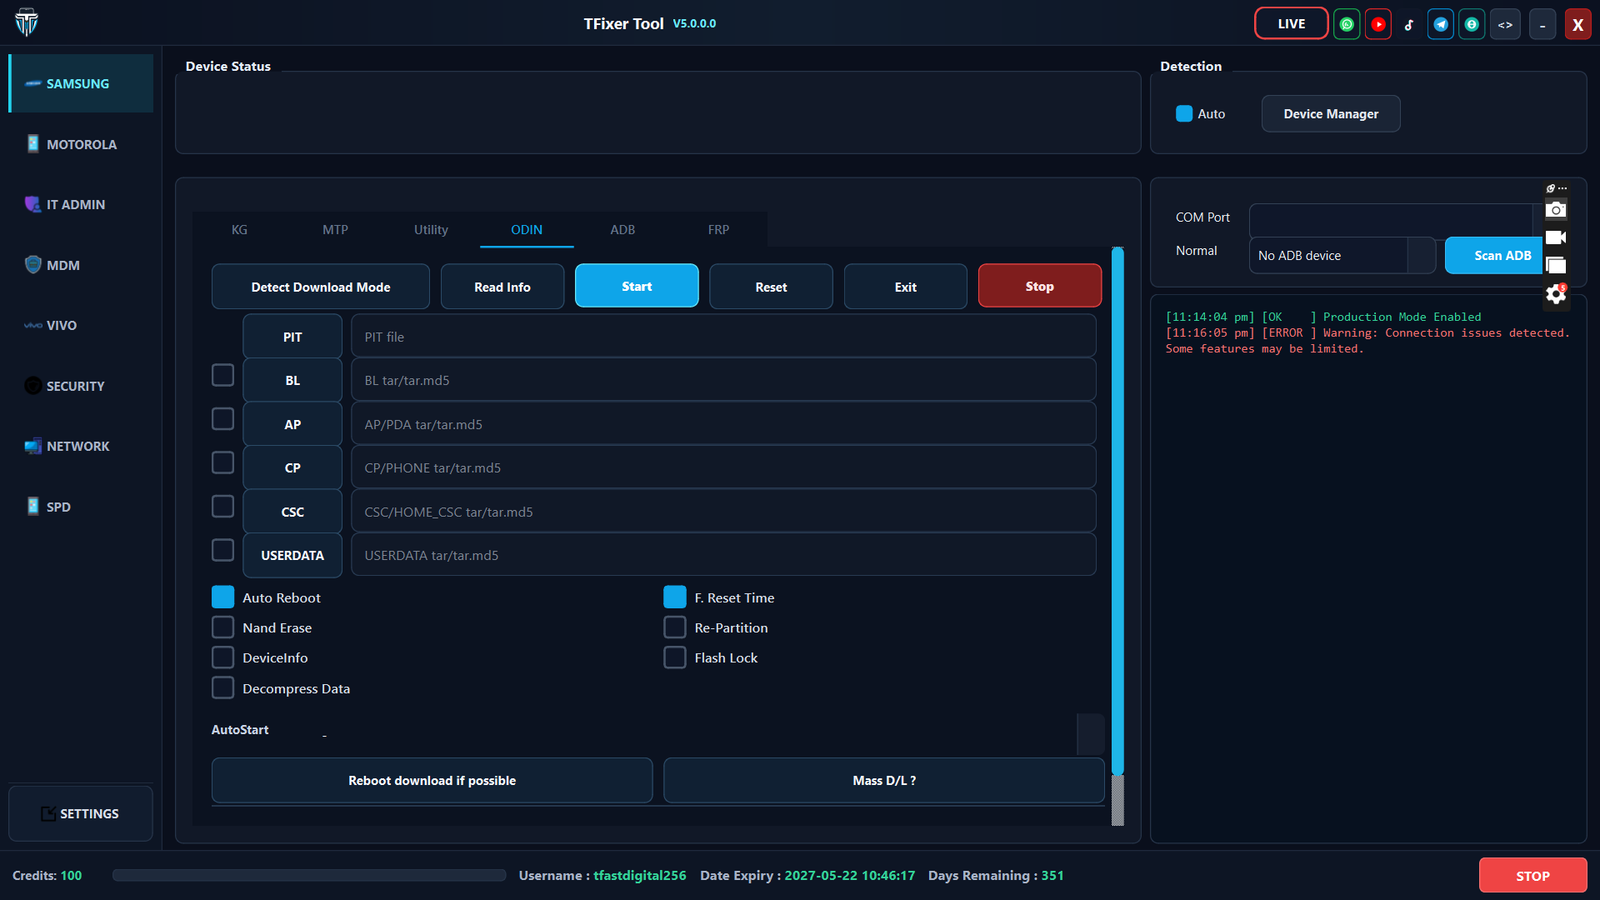This screenshot has height=900, width=1600.
Task: Enable the DeviceInfo option
Action: point(223,657)
